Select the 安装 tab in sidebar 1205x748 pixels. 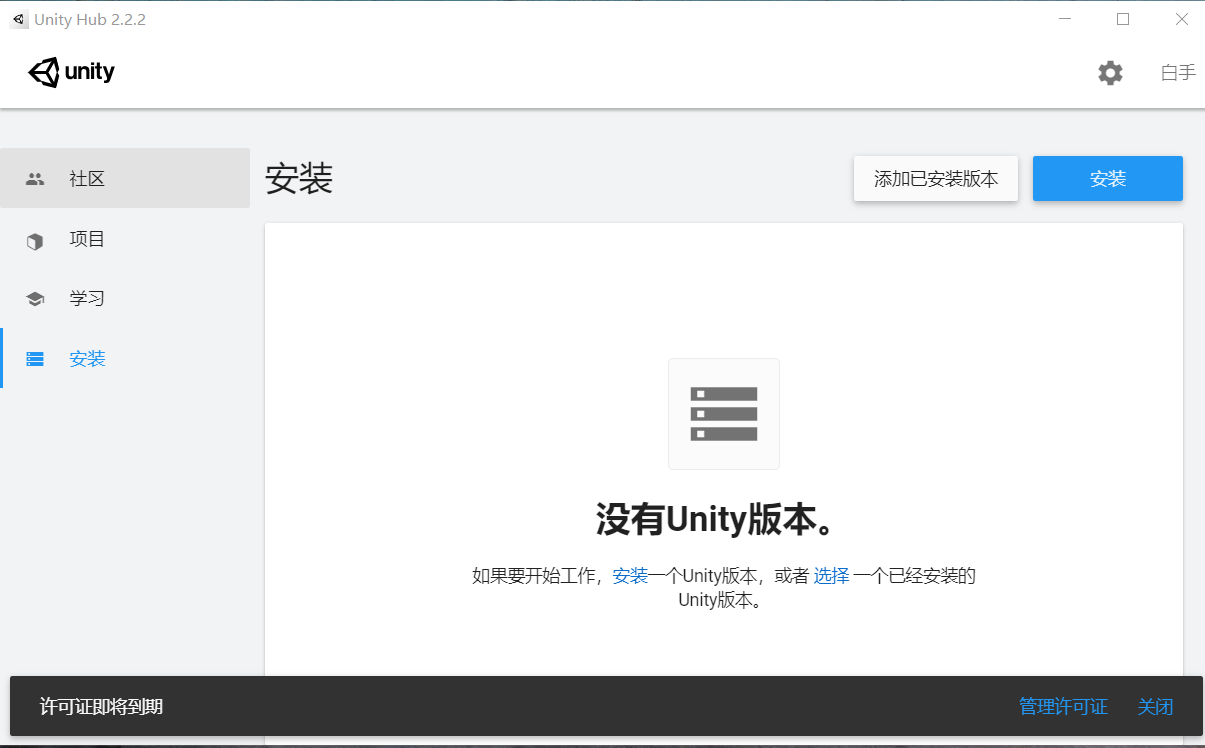(125, 358)
